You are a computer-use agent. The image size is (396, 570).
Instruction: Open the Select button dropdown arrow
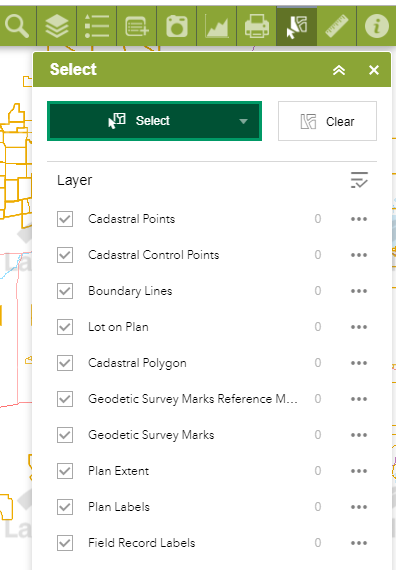[x=243, y=121]
